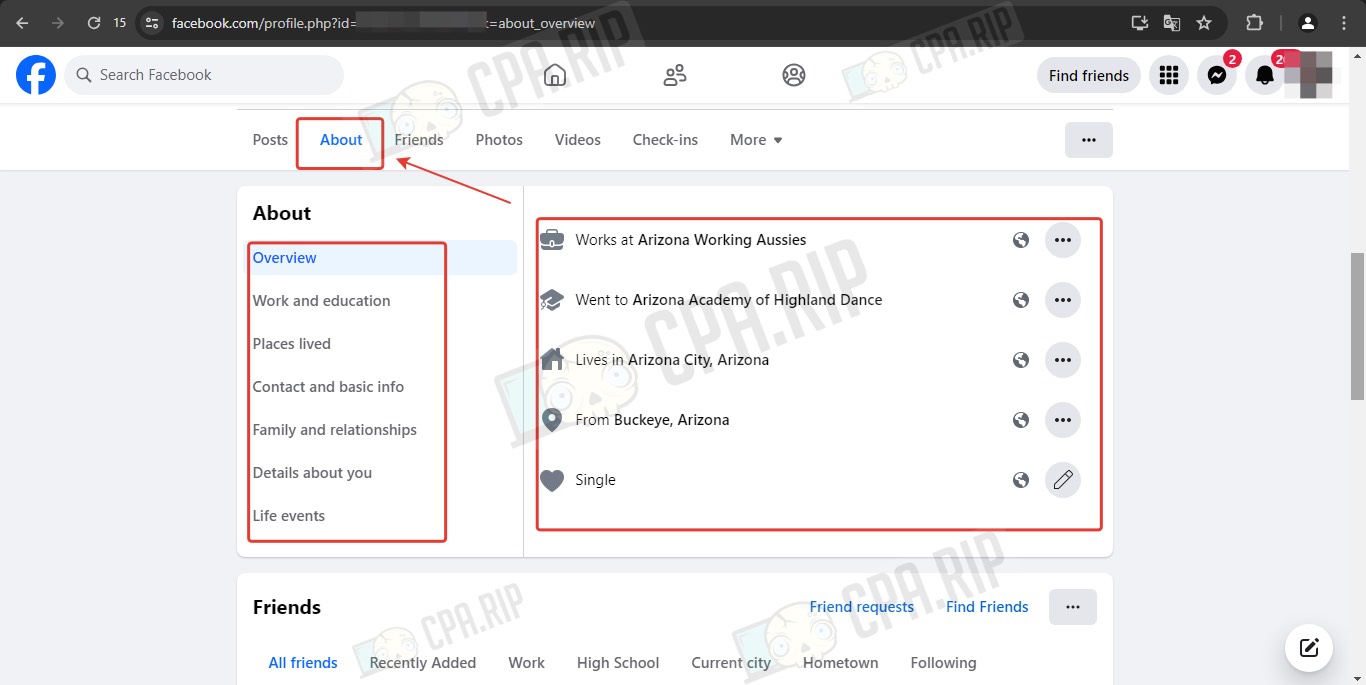This screenshot has width=1366, height=685.
Task: Open Friends icon in top navigation
Action: (x=675, y=75)
